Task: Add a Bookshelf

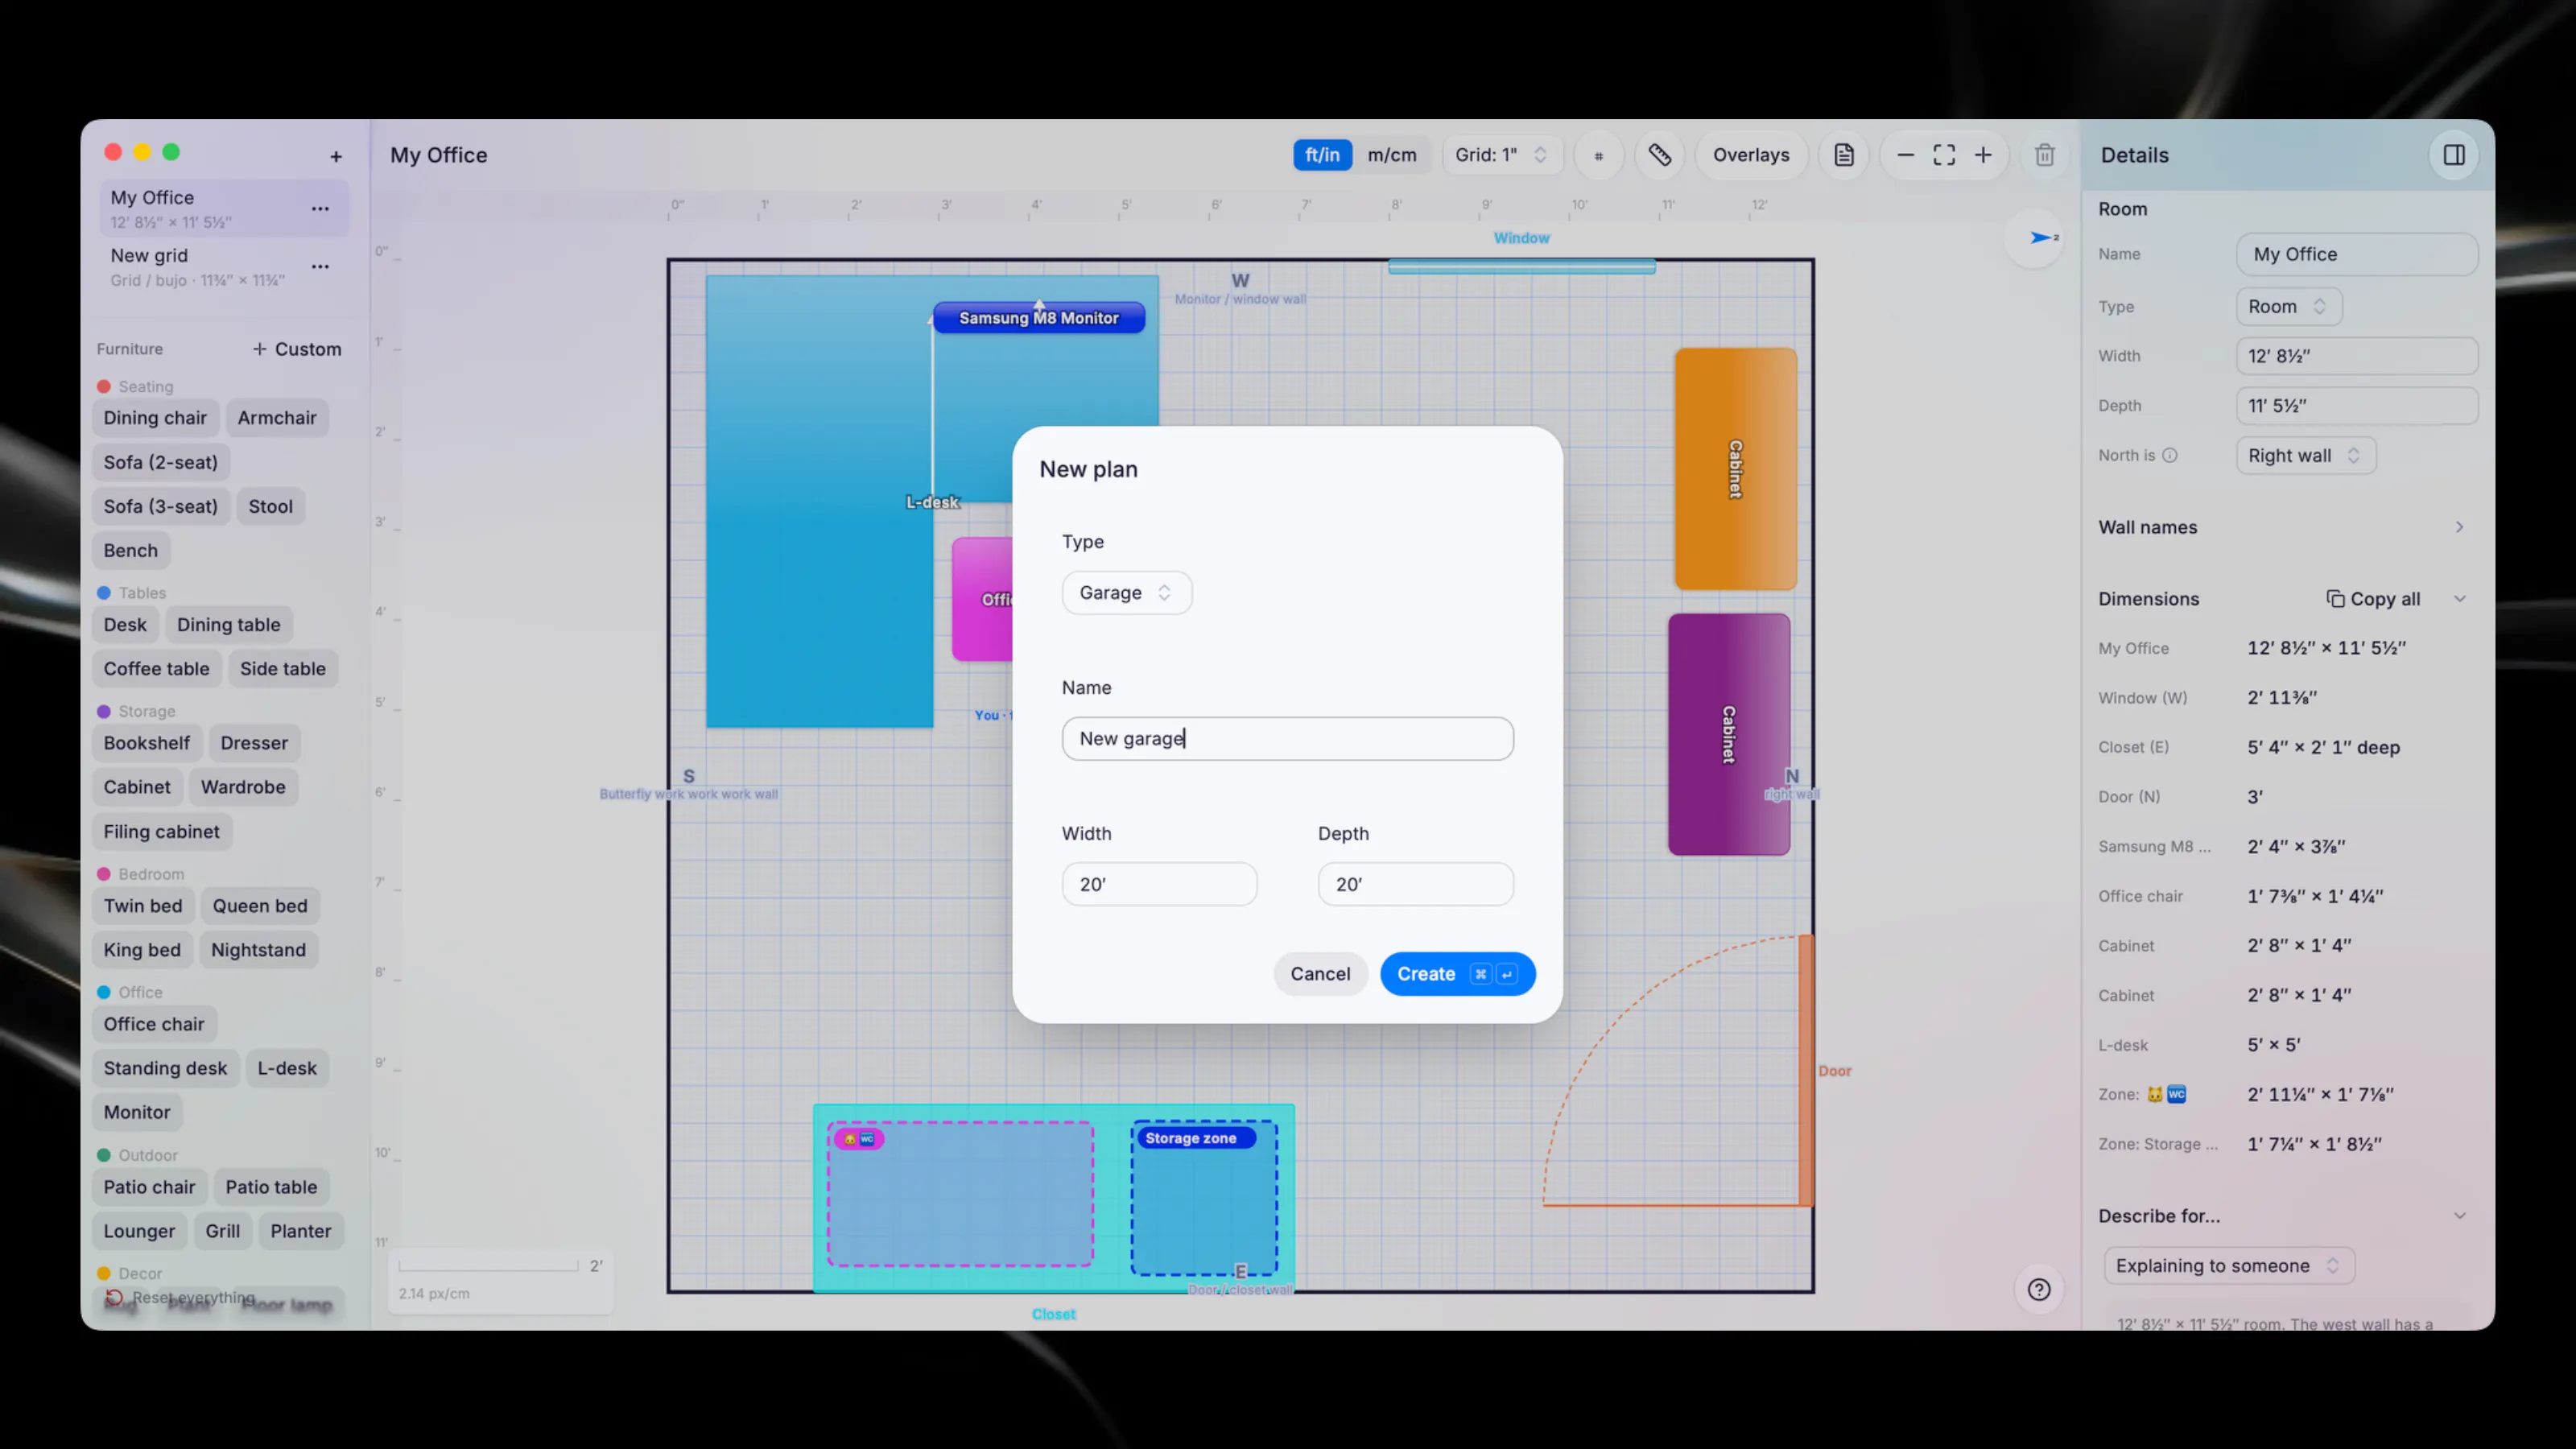Action: 146,743
